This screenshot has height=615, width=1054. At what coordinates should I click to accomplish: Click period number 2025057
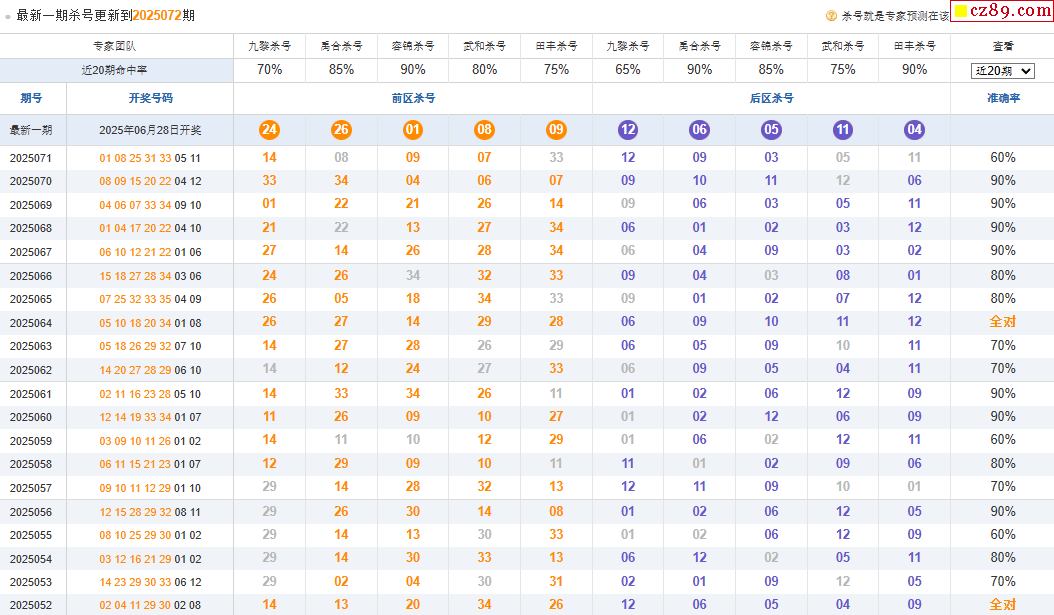(31, 488)
